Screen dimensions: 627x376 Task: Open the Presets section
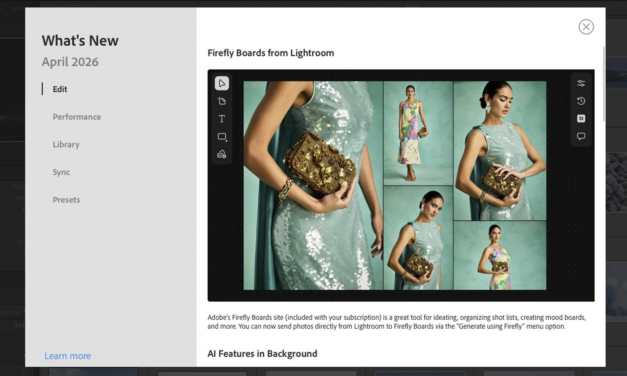point(66,200)
